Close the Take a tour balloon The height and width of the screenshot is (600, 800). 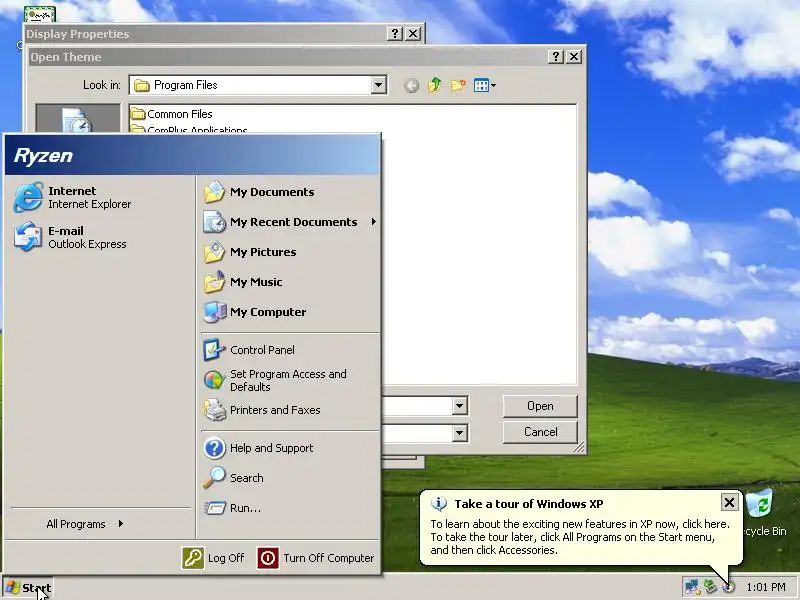(730, 503)
